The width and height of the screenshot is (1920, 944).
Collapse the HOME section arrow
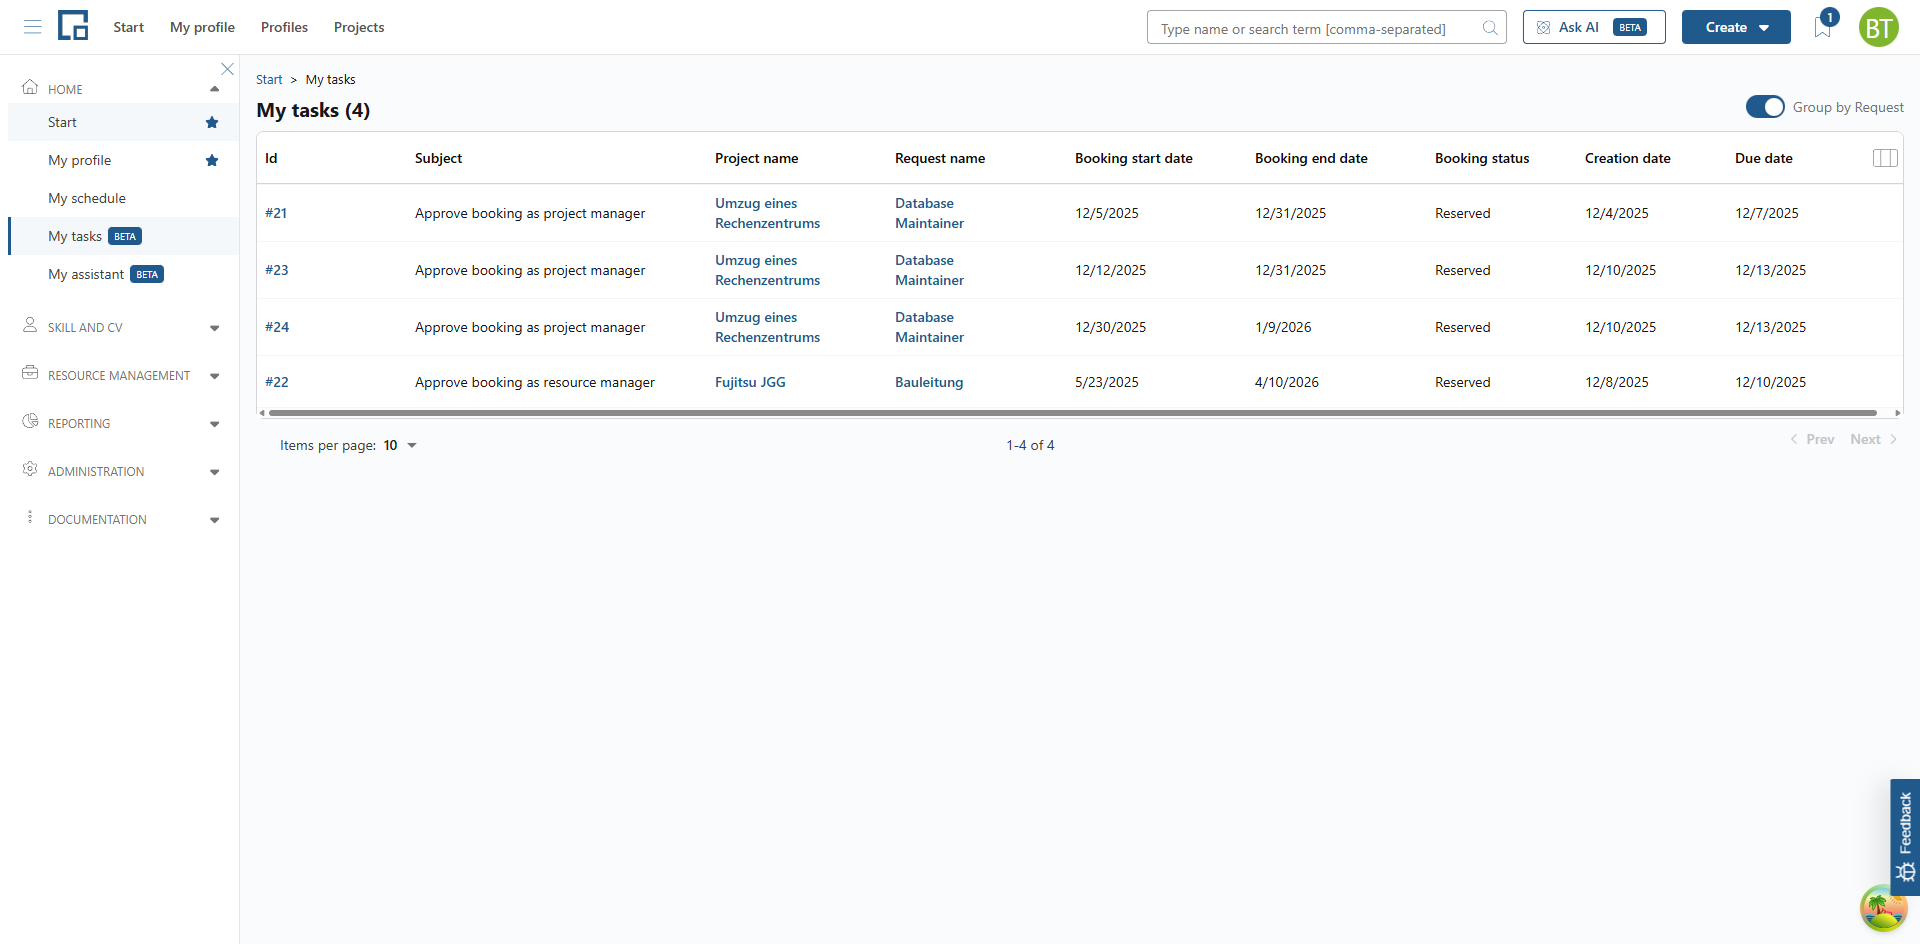pos(214,89)
